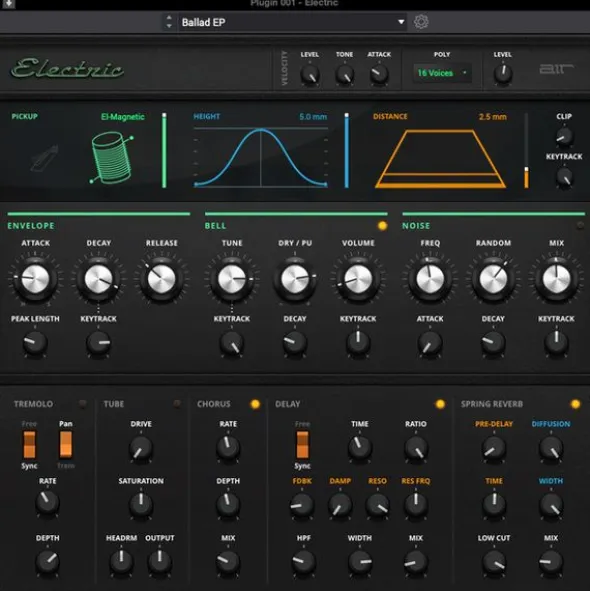Viewport: 590px width, 591px height.
Task: Click the green pickup level slider
Action: 164,150
